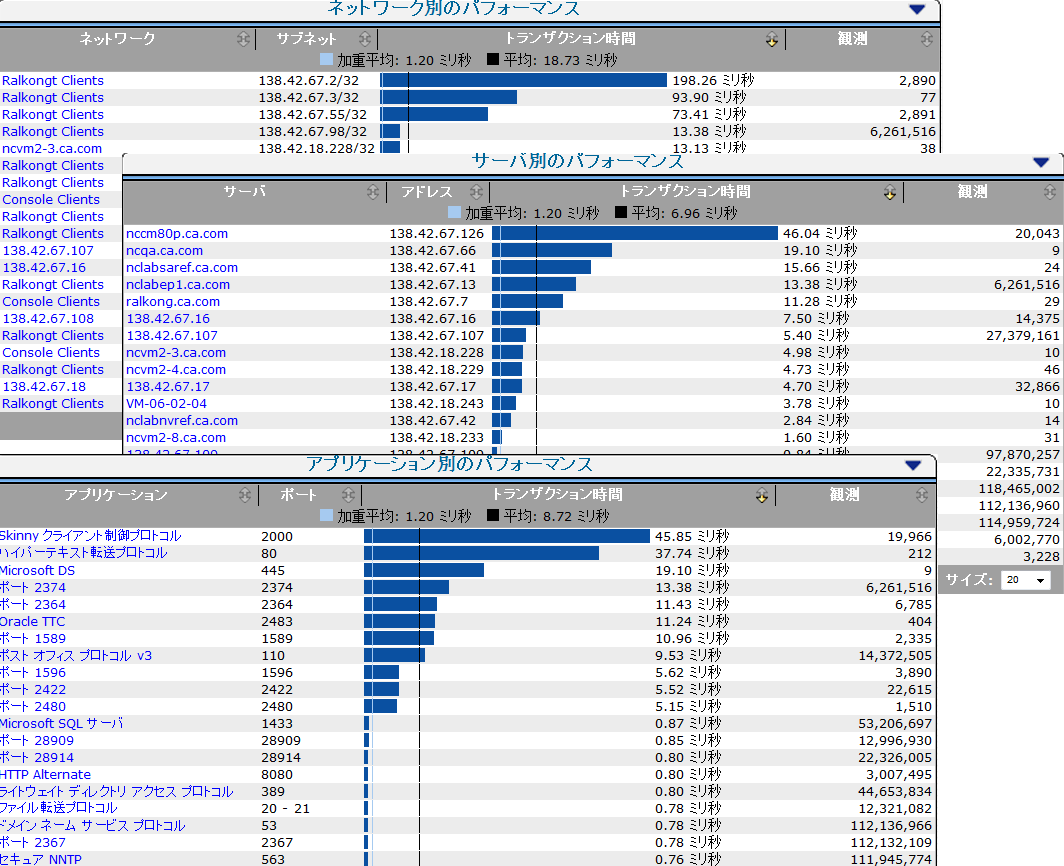The image size is (1064, 866).
Task: Sort network table by ネットワーク column icon
Action: click(243, 39)
